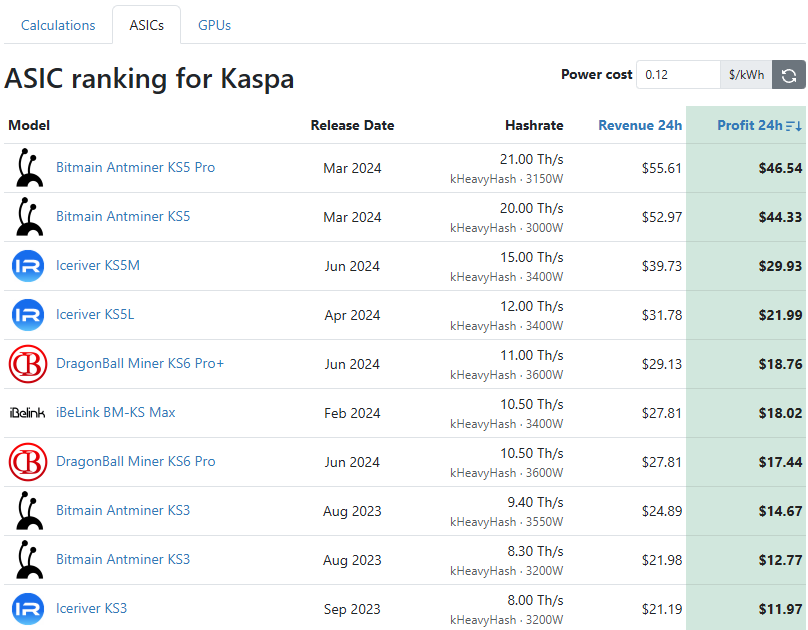Sort by the Profit 24h column header
808x630 pixels.
749,126
